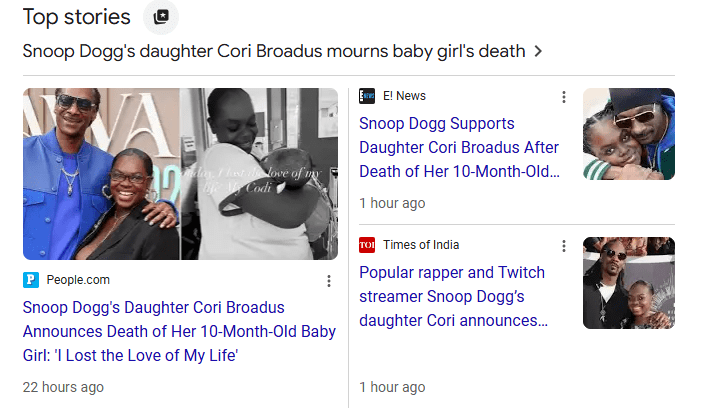Screen dimensions: 711x413
Task: Click the E! News story thumbnail
Action: 629,134
